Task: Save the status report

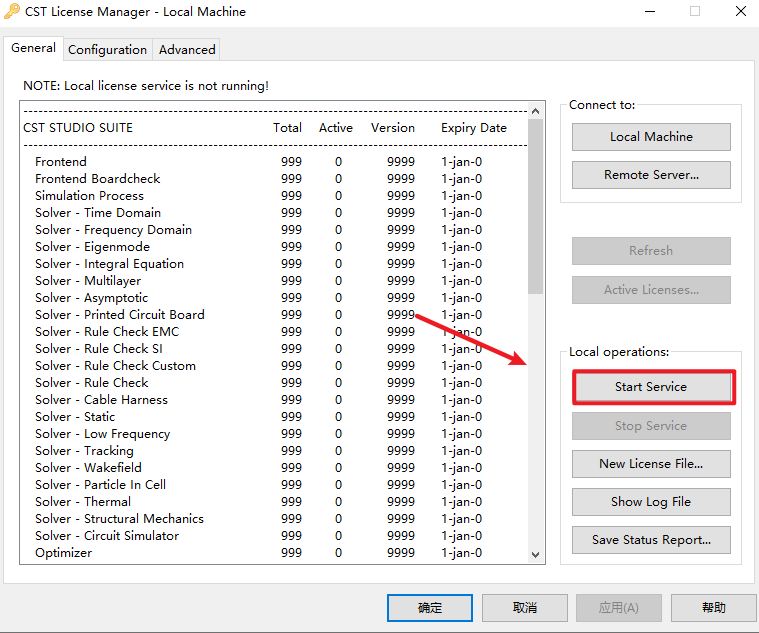Action: click(651, 540)
